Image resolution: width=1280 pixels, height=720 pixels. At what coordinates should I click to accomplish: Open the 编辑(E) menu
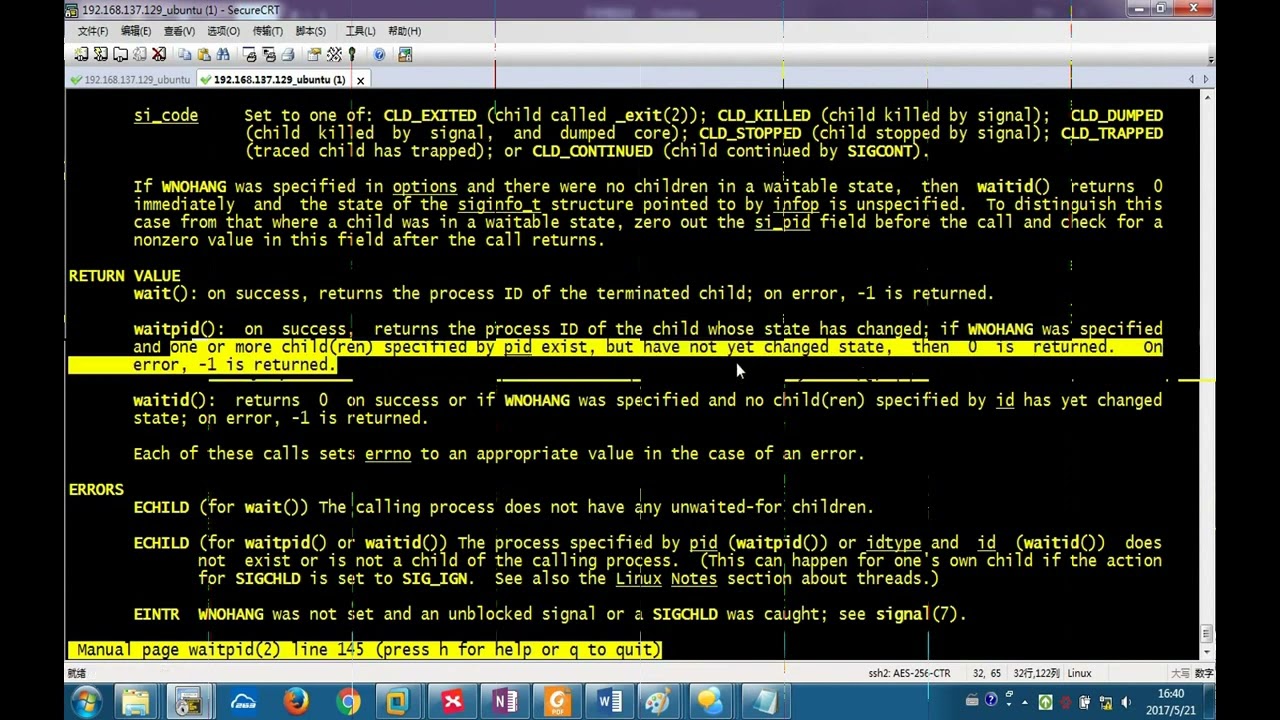[136, 31]
